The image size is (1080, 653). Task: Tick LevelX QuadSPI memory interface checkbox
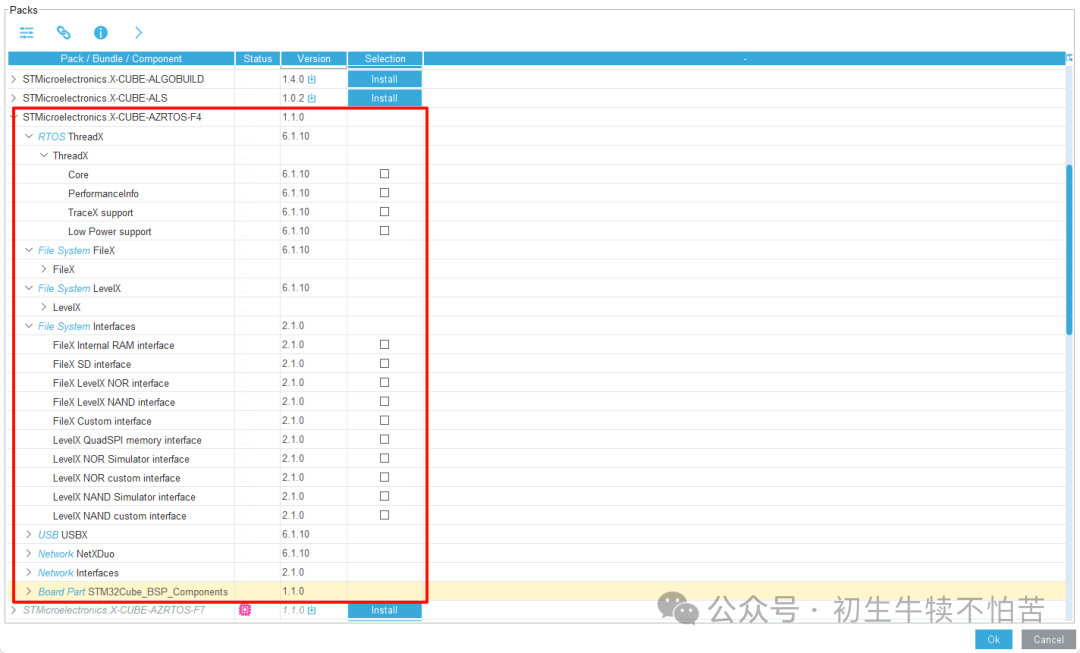tap(384, 439)
